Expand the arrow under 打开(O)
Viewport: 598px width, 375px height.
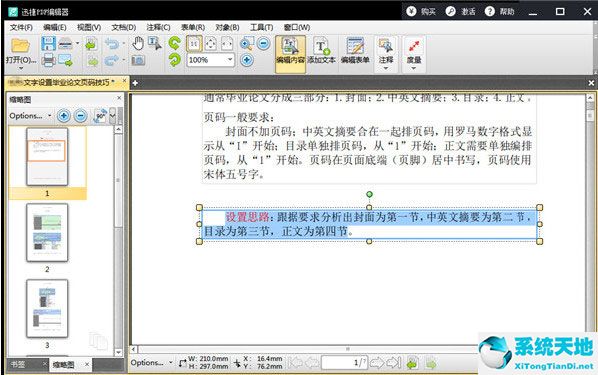[x=20, y=68]
